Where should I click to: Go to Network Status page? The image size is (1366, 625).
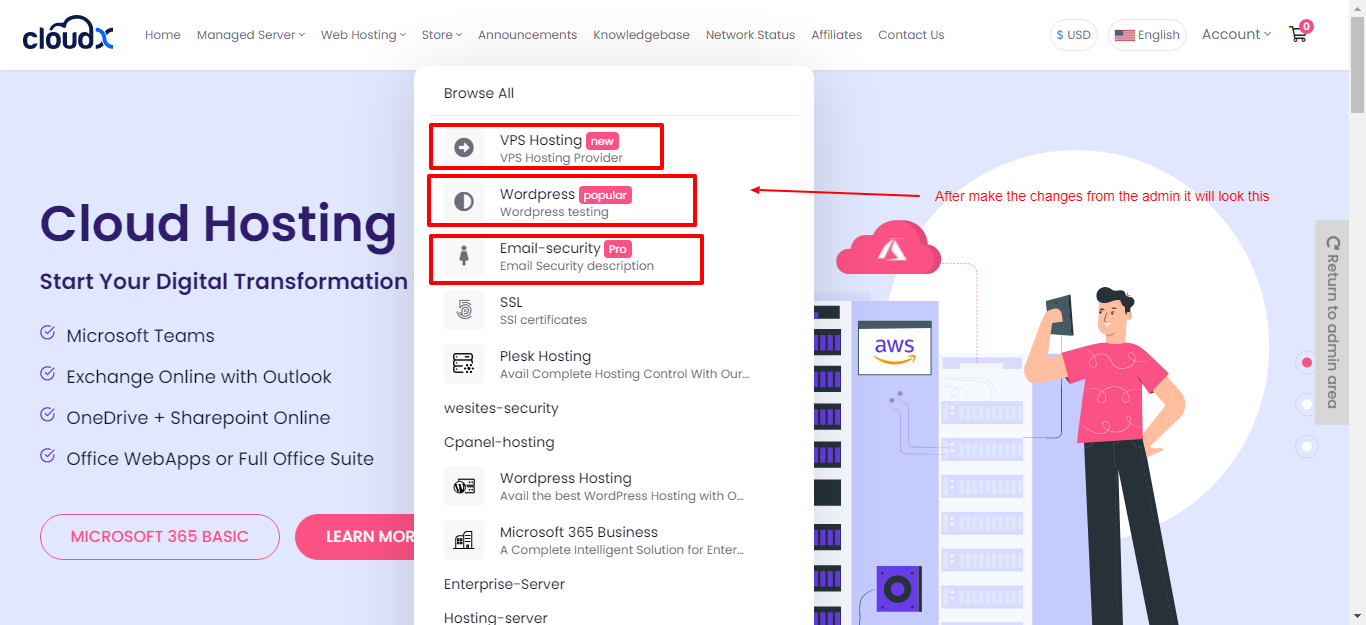pyautogui.click(x=750, y=35)
